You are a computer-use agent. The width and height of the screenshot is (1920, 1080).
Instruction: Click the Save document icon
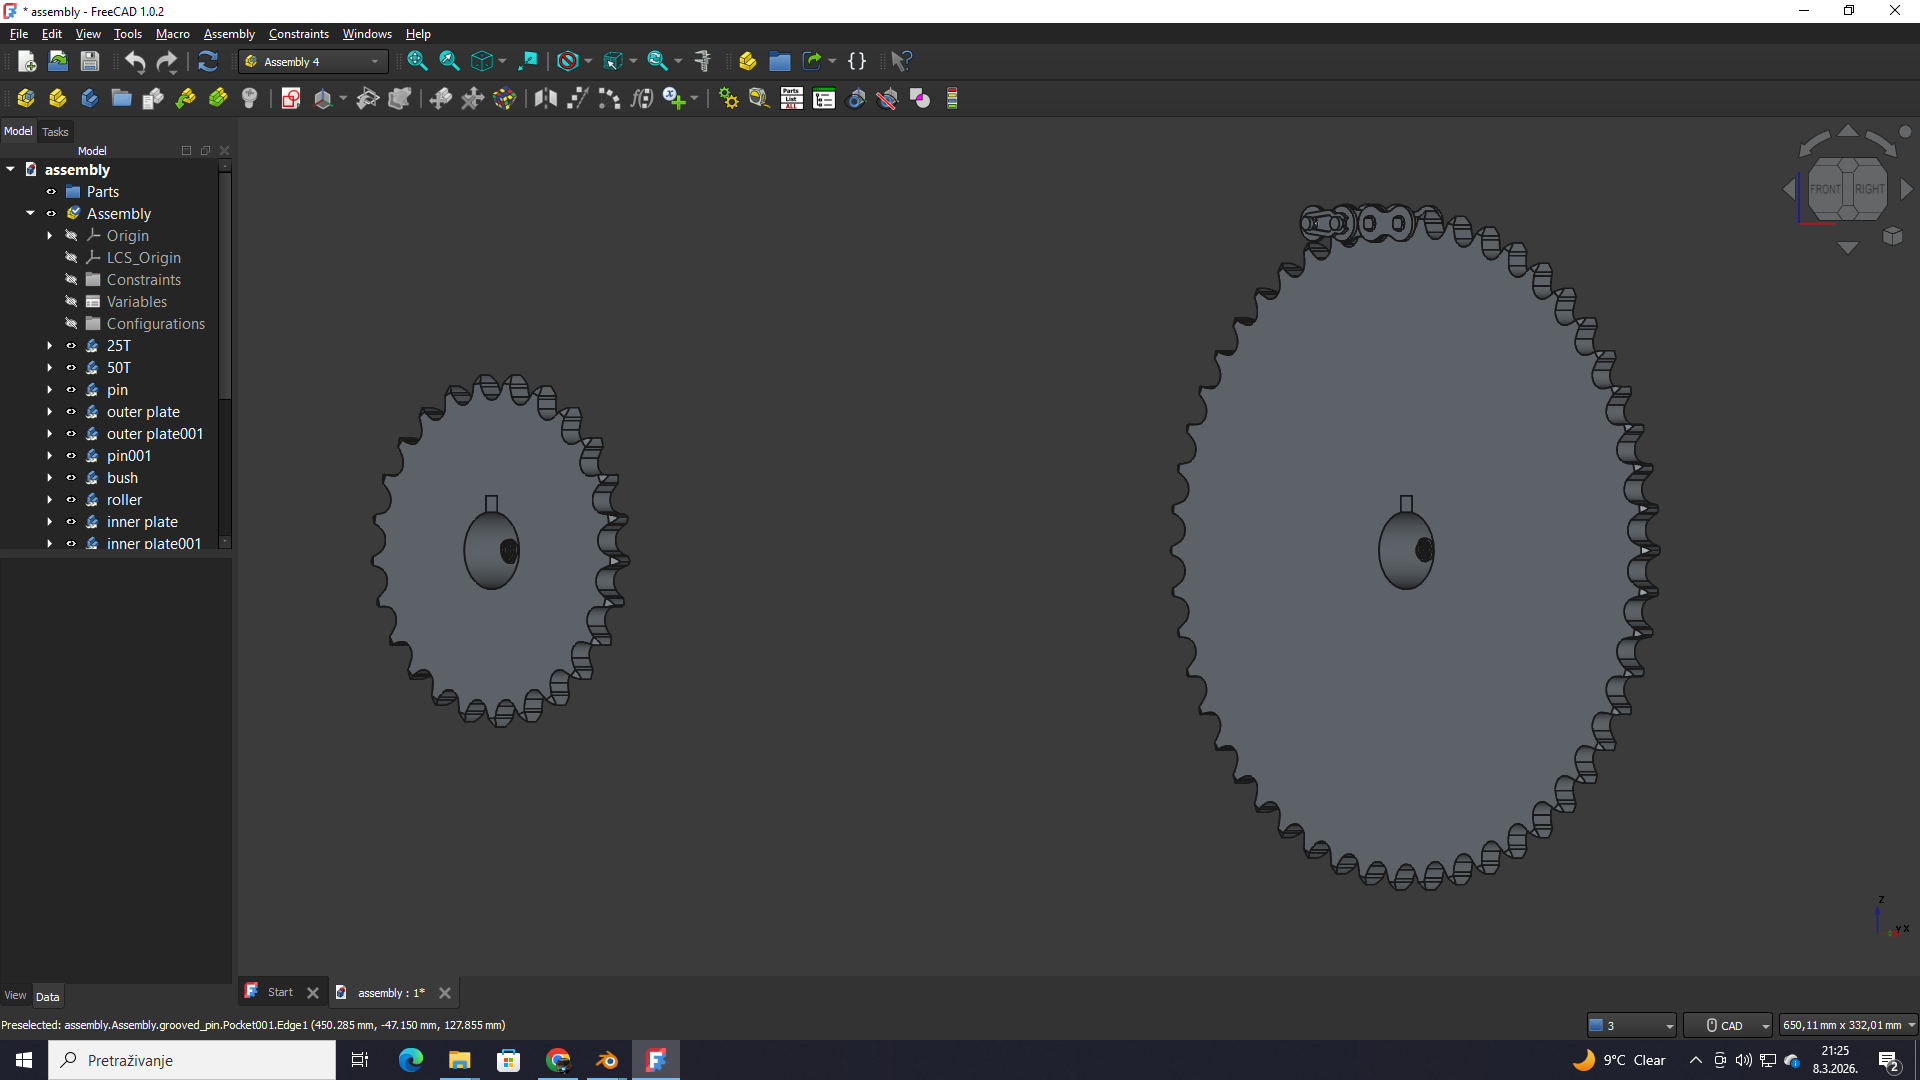click(90, 61)
